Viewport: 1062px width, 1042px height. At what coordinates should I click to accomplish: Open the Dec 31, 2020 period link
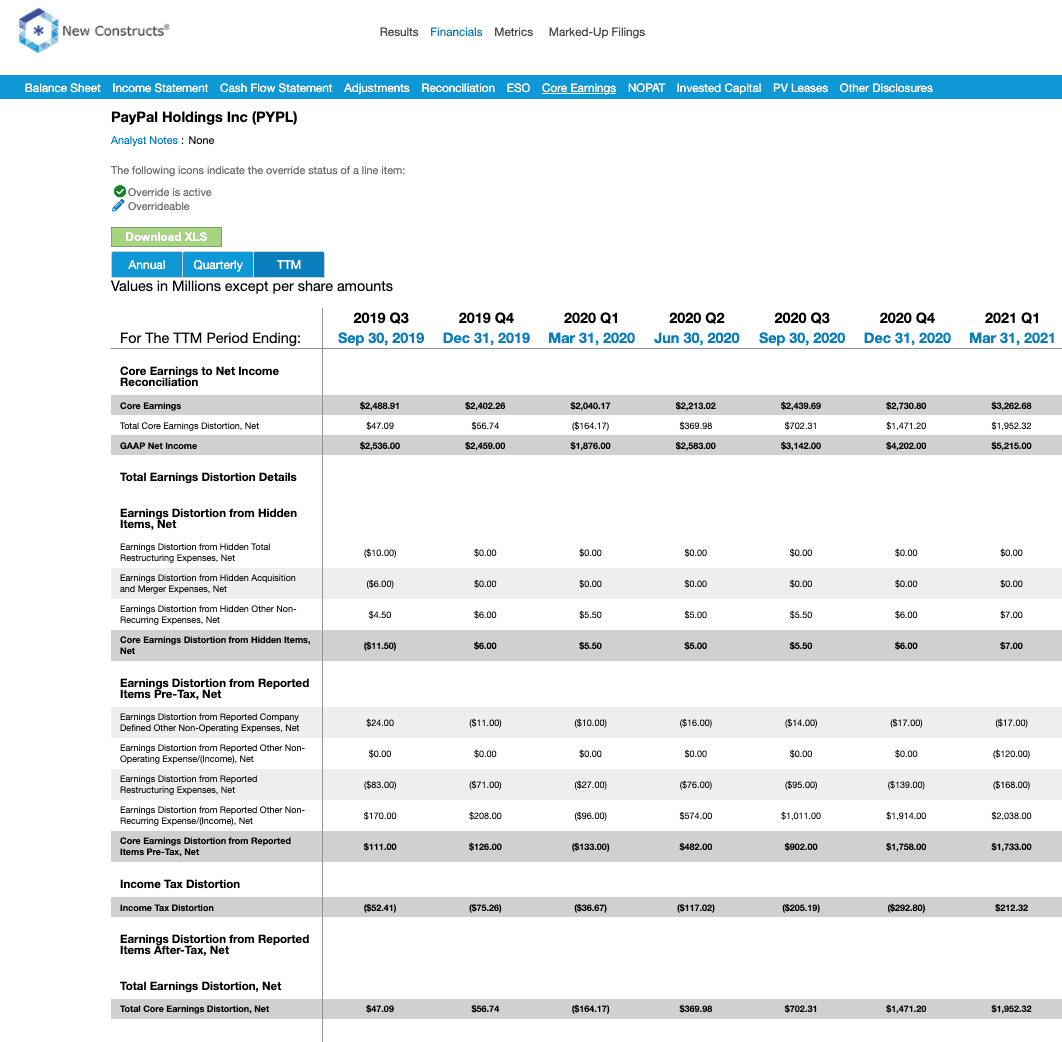click(907, 338)
